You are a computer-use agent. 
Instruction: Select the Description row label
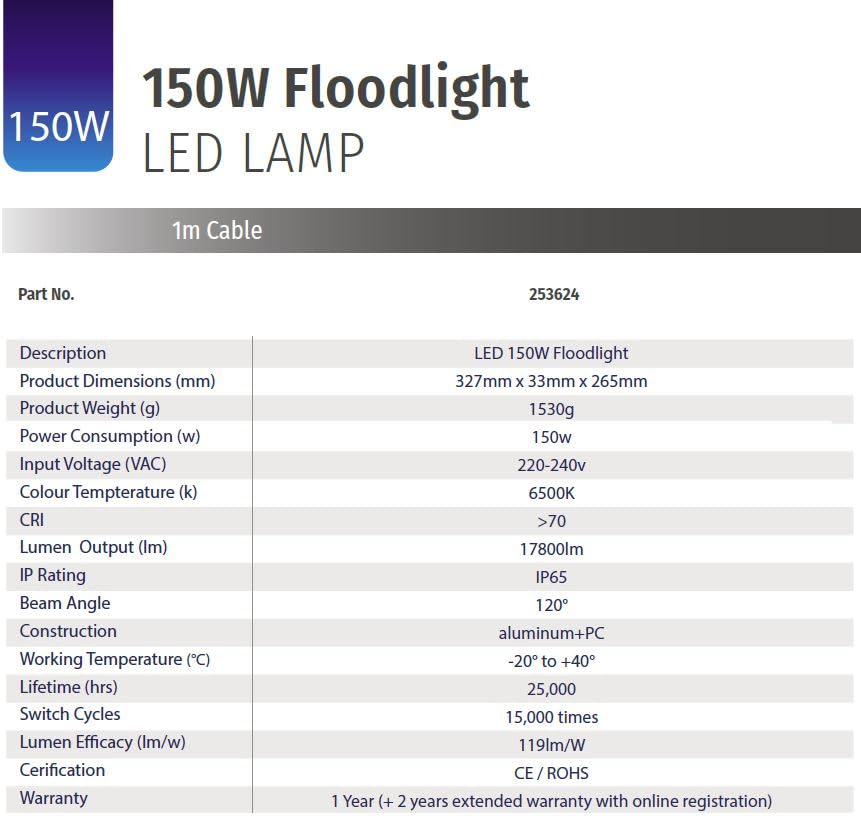(63, 353)
